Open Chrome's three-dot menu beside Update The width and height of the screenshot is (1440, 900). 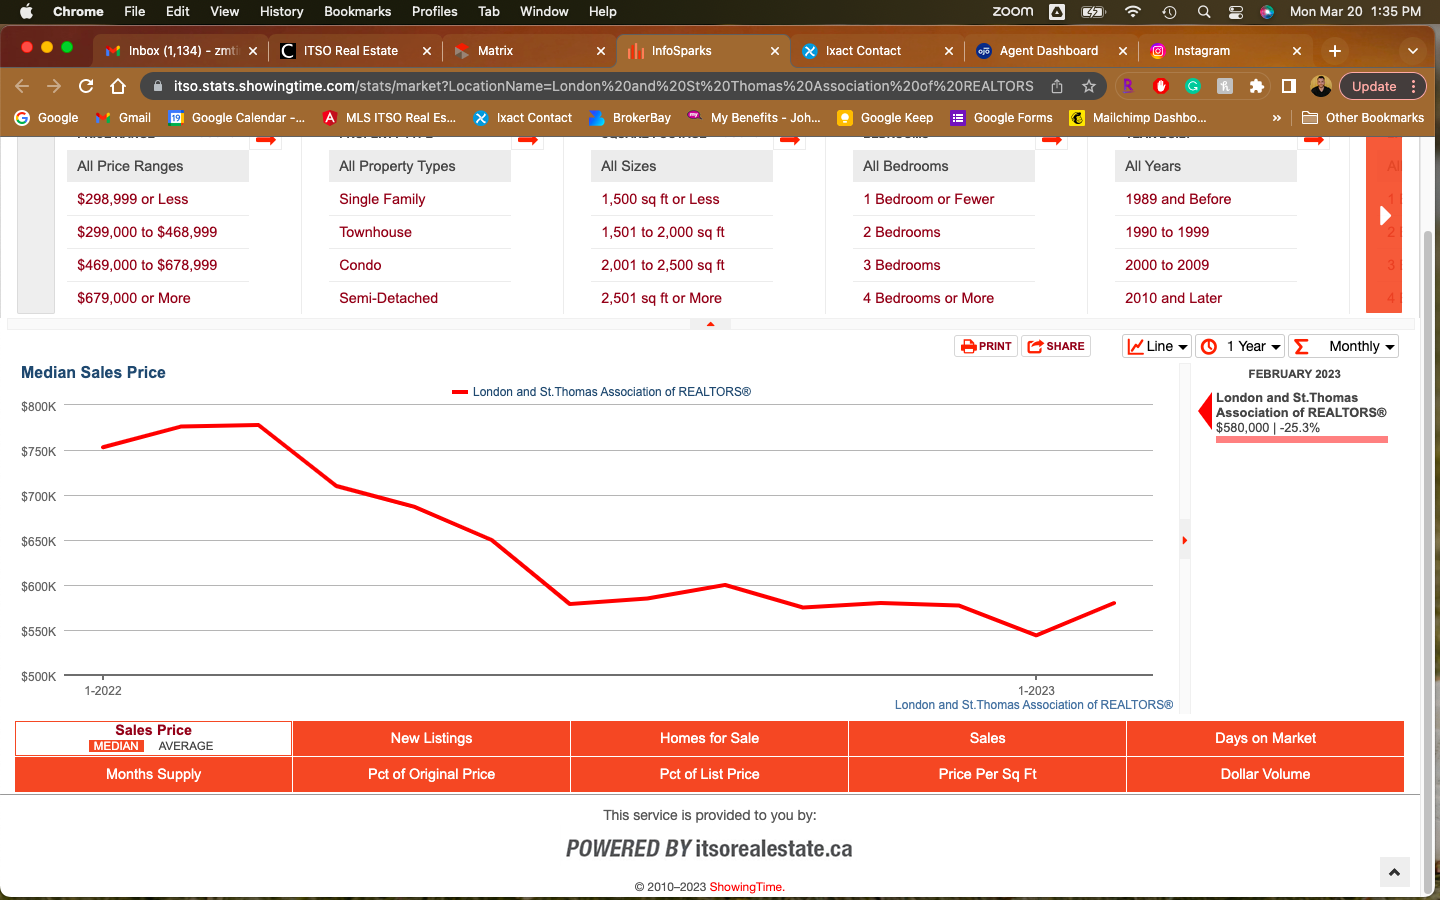(x=1413, y=86)
